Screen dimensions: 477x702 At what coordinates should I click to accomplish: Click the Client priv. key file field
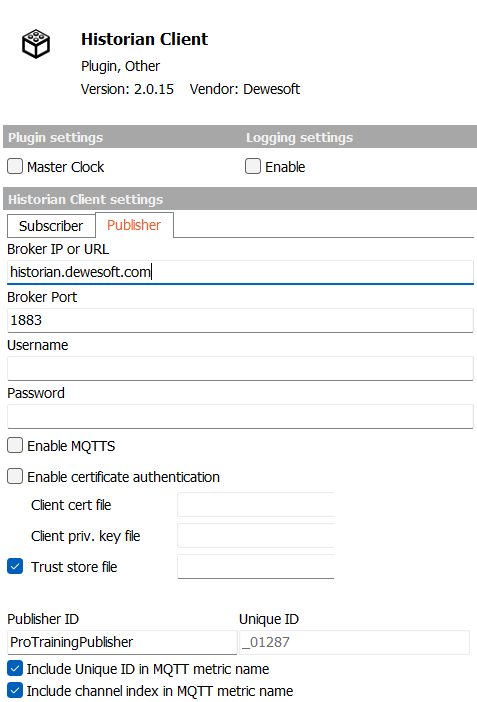pos(256,535)
